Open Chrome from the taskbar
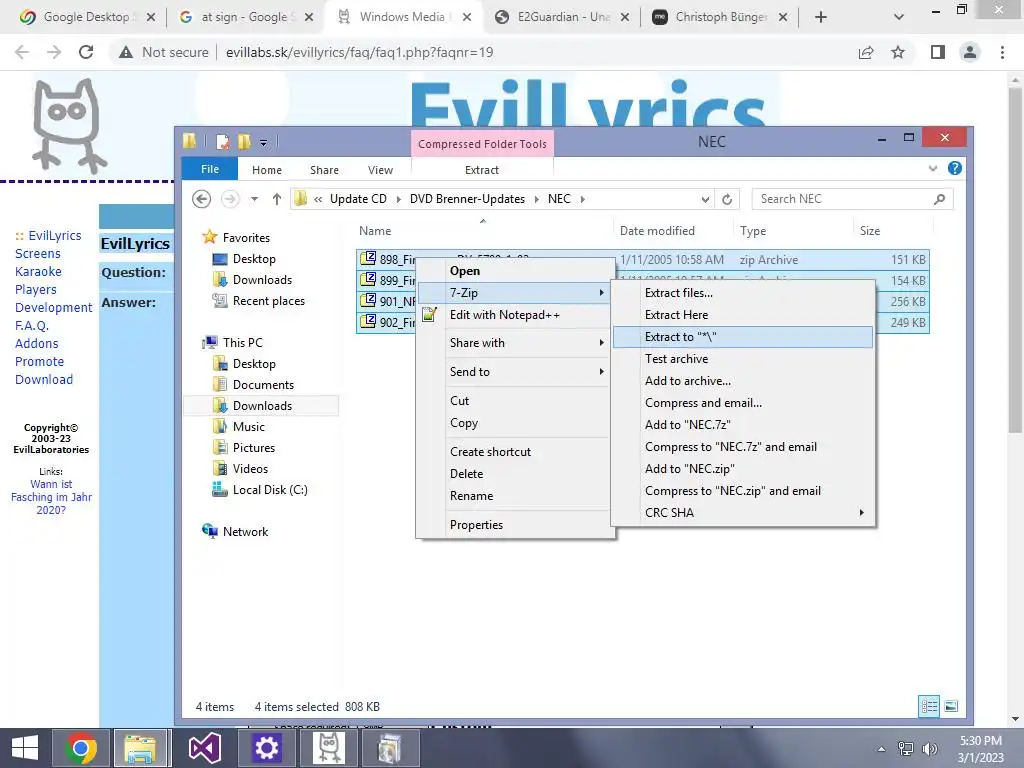Viewport: 1024px width, 768px height. tap(81, 748)
